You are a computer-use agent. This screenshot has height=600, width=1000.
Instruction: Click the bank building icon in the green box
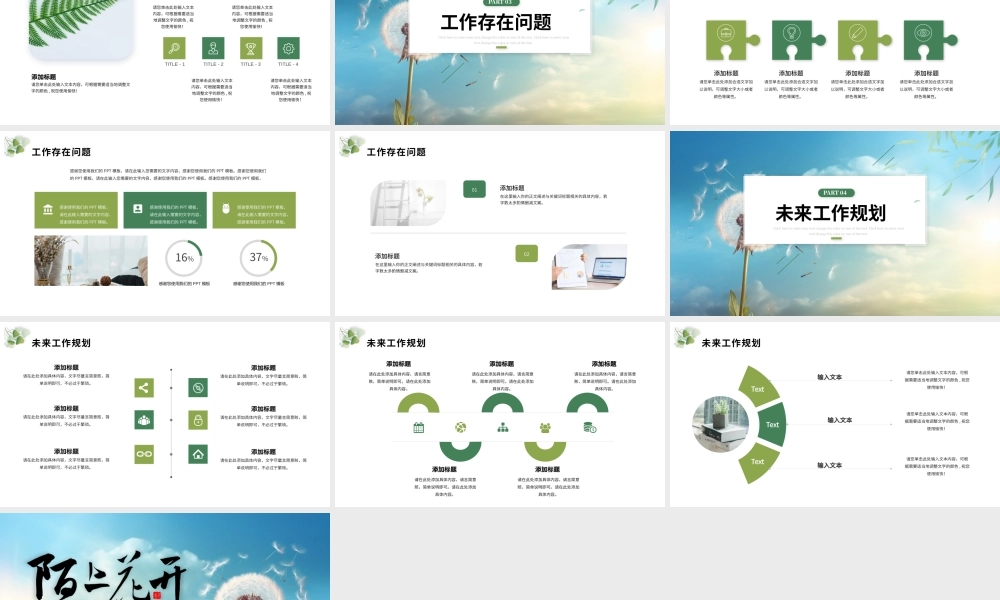point(48,209)
